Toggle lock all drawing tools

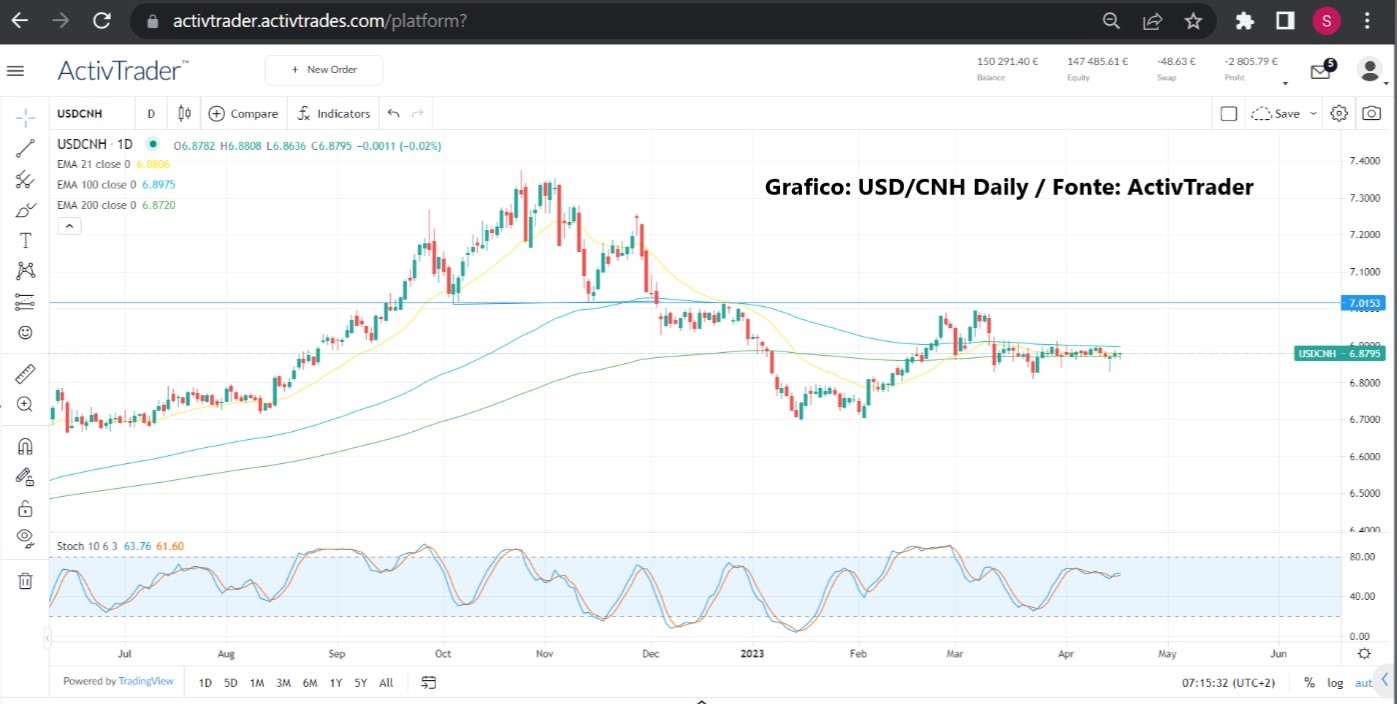coord(26,508)
